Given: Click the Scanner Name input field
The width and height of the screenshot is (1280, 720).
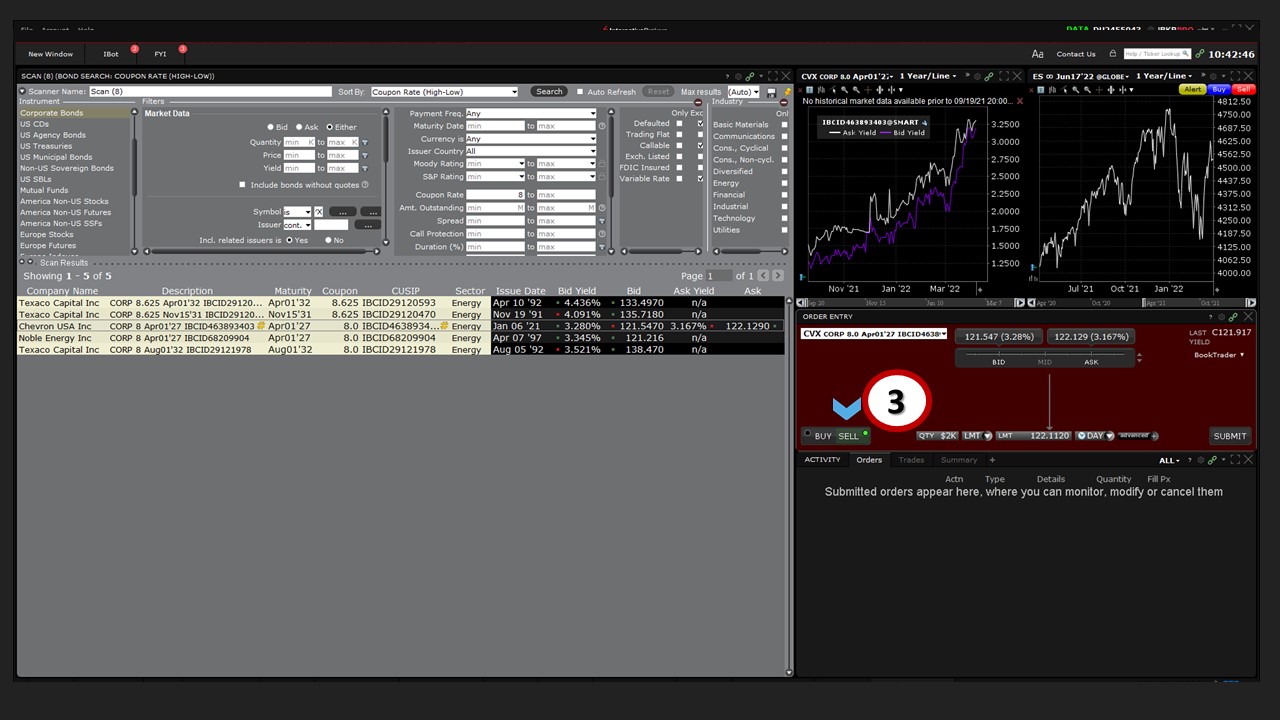Looking at the screenshot, I should [x=210, y=92].
